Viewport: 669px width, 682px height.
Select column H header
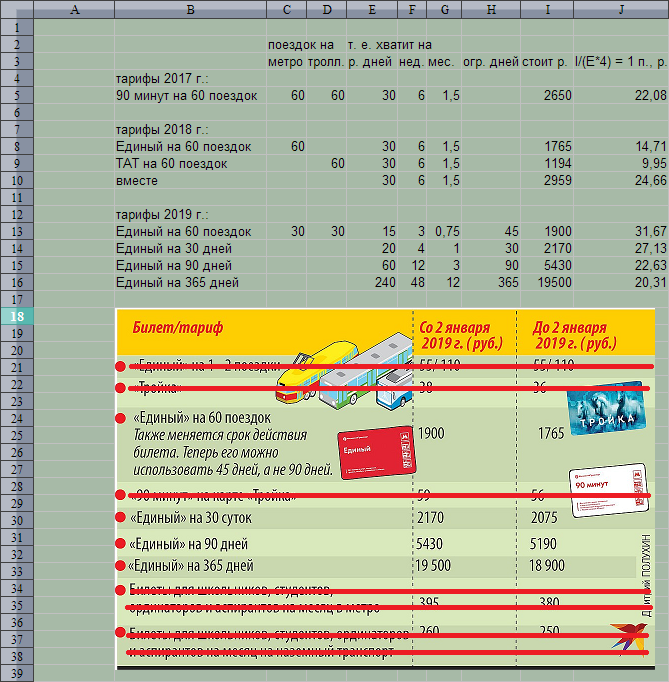click(x=491, y=9)
